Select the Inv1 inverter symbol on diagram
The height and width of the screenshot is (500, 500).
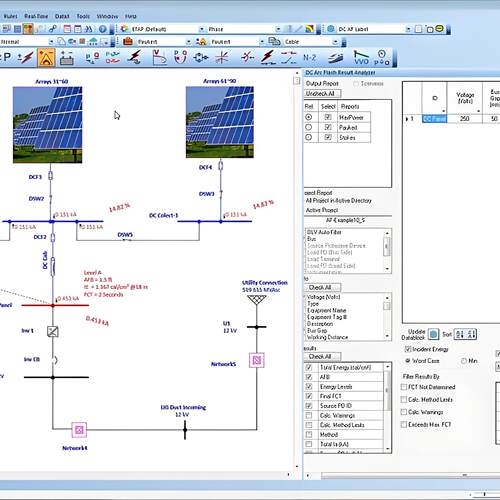[x=53, y=331]
